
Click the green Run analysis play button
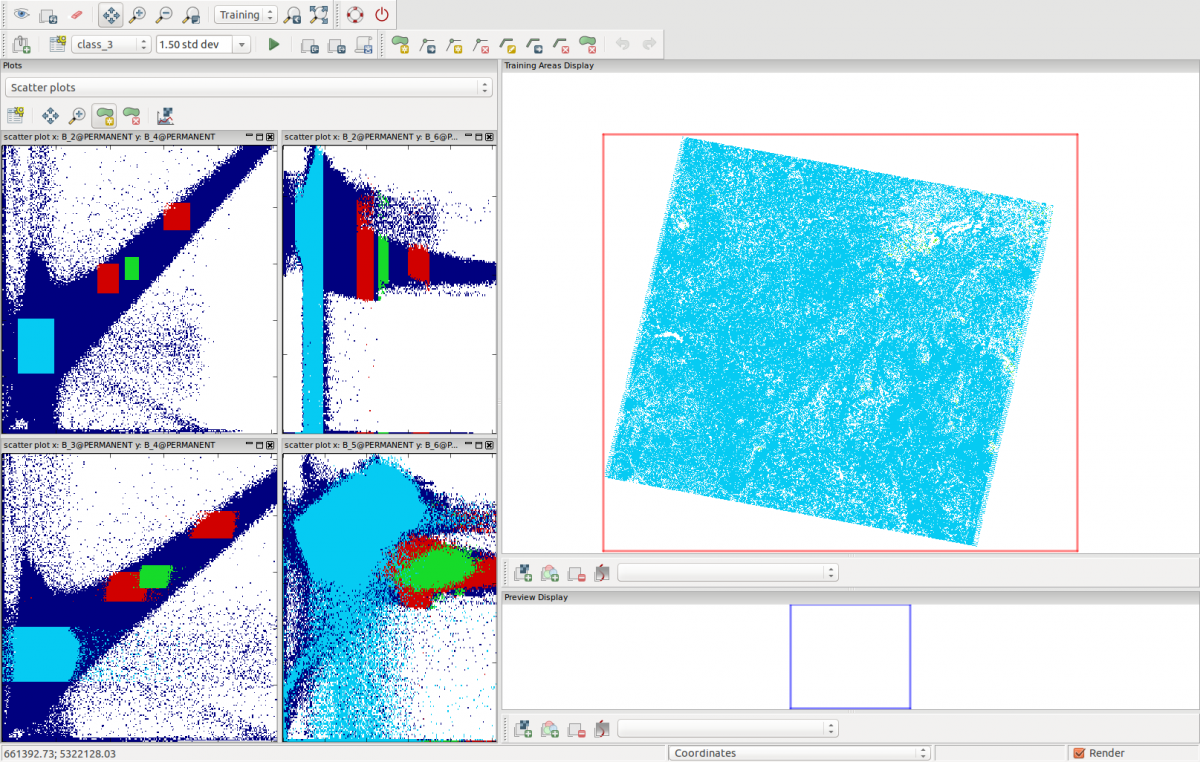[274, 44]
